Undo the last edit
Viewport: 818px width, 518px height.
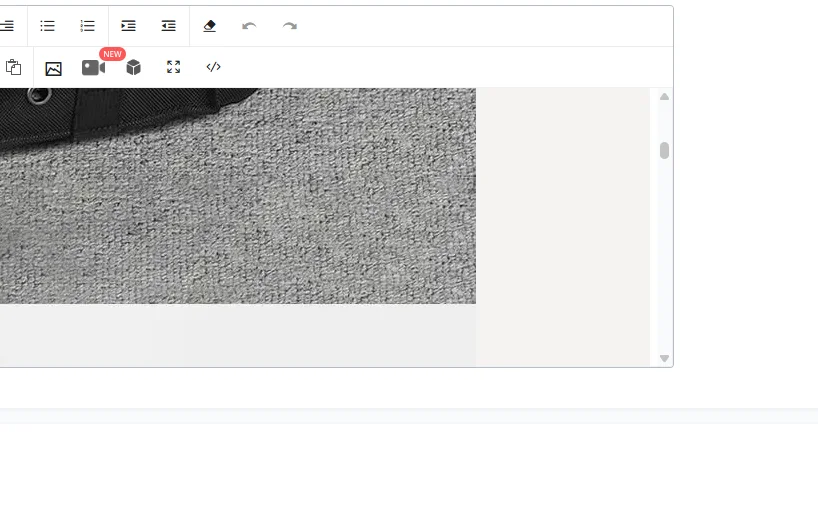[249, 26]
